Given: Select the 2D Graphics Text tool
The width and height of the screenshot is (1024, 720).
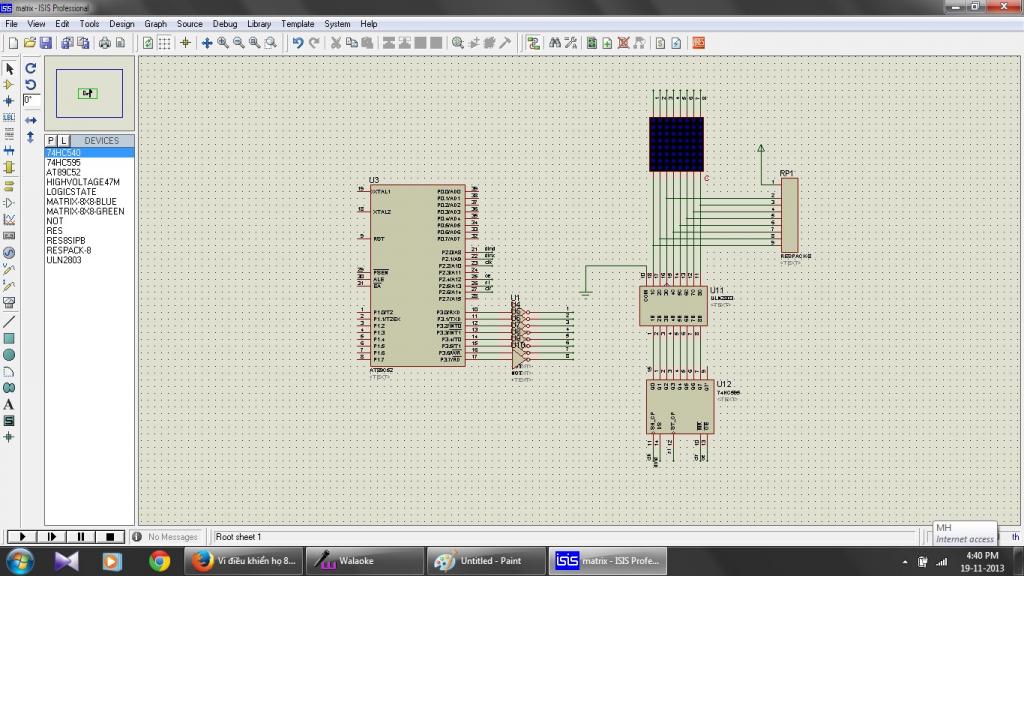Looking at the screenshot, I should (x=9, y=405).
